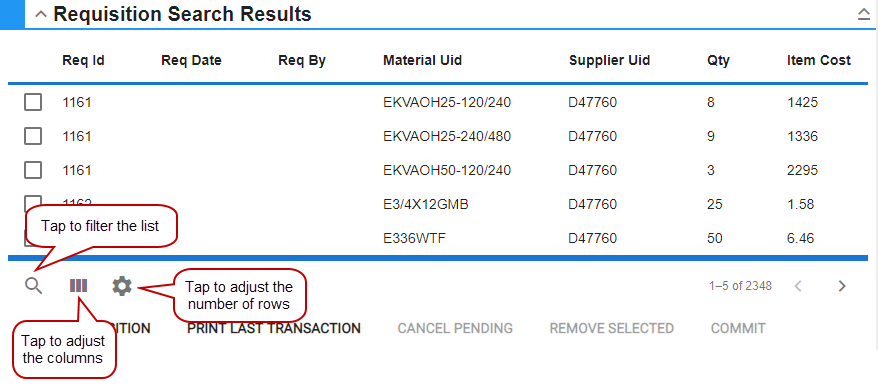This screenshot has width=878, height=385.
Task: Click the top-right collapse-to-top icon
Action: (864, 15)
